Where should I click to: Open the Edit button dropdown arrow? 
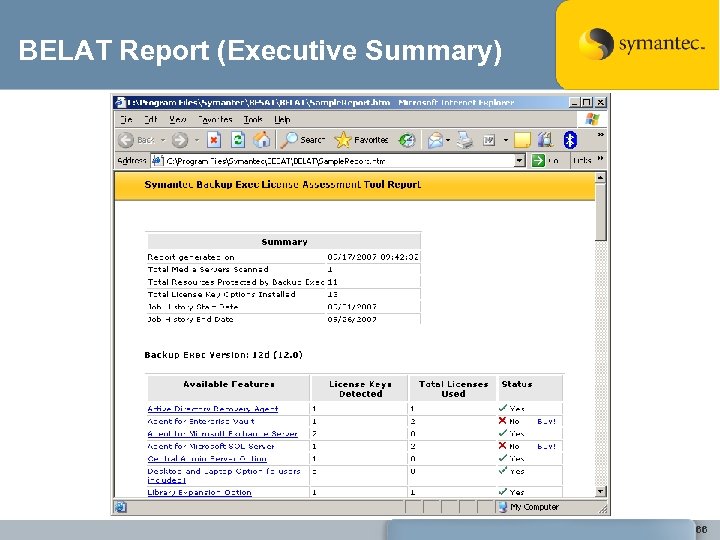point(505,140)
